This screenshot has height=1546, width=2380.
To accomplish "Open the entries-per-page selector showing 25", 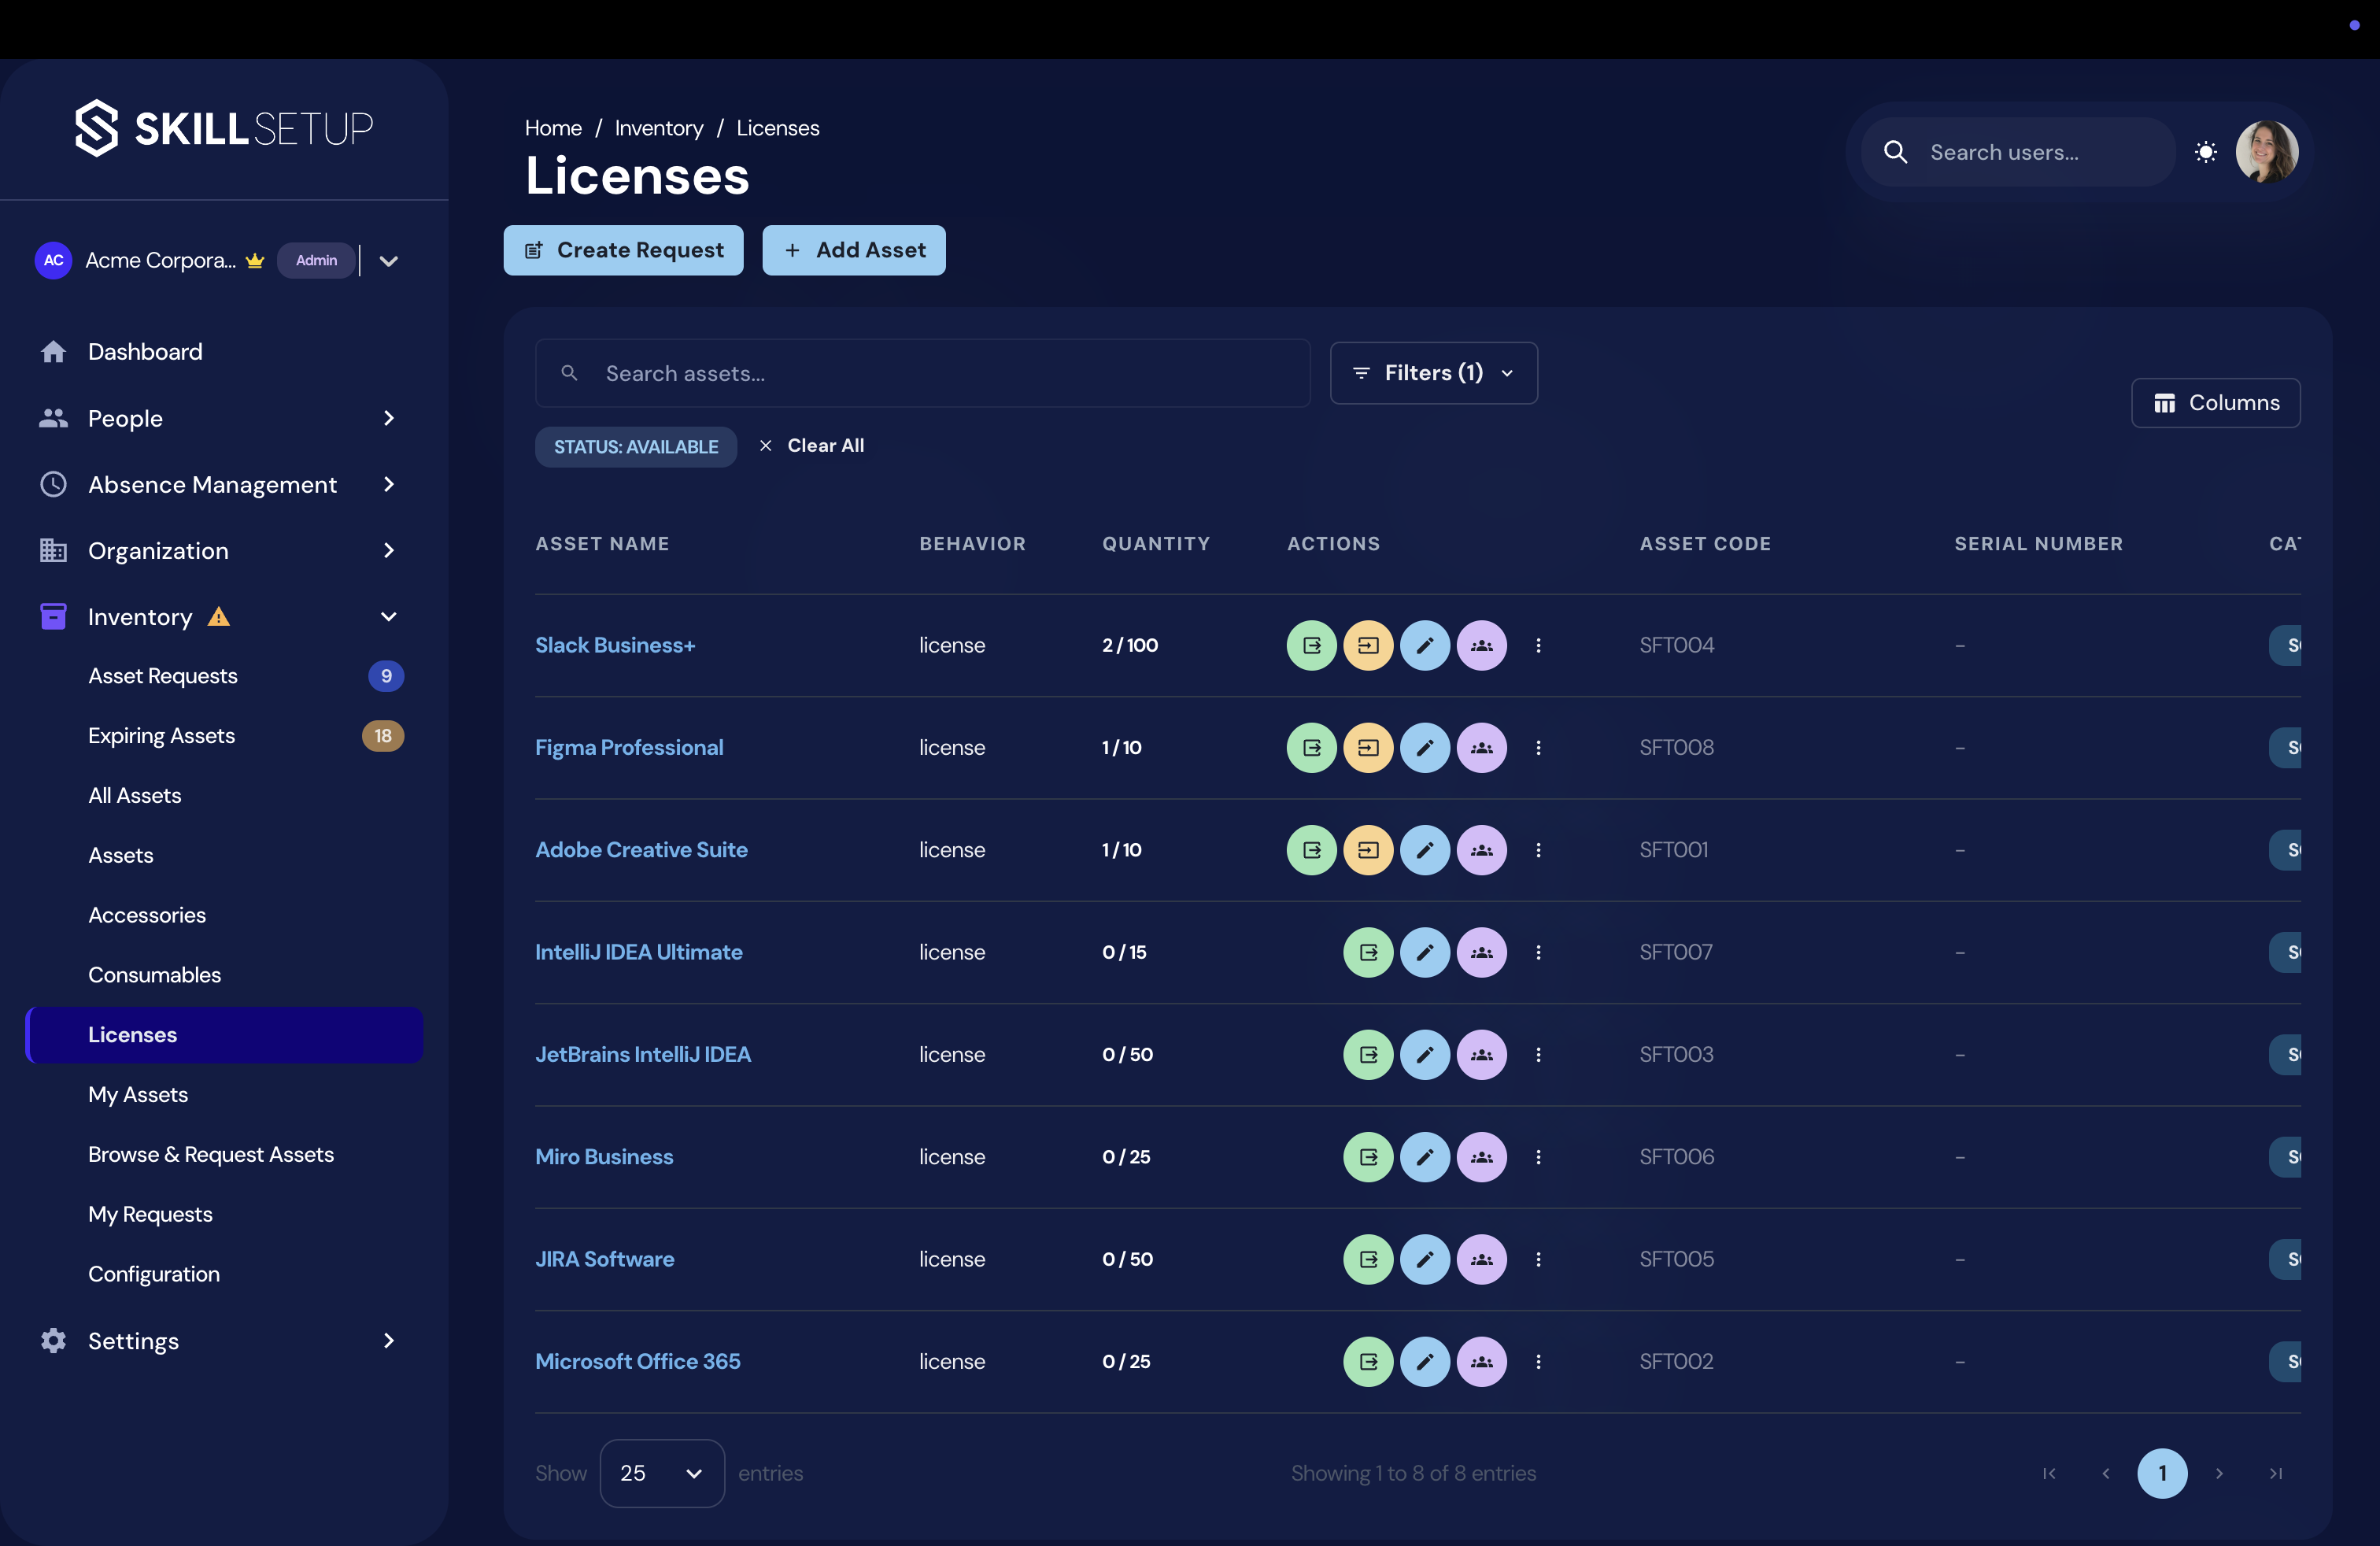I will click(x=660, y=1472).
